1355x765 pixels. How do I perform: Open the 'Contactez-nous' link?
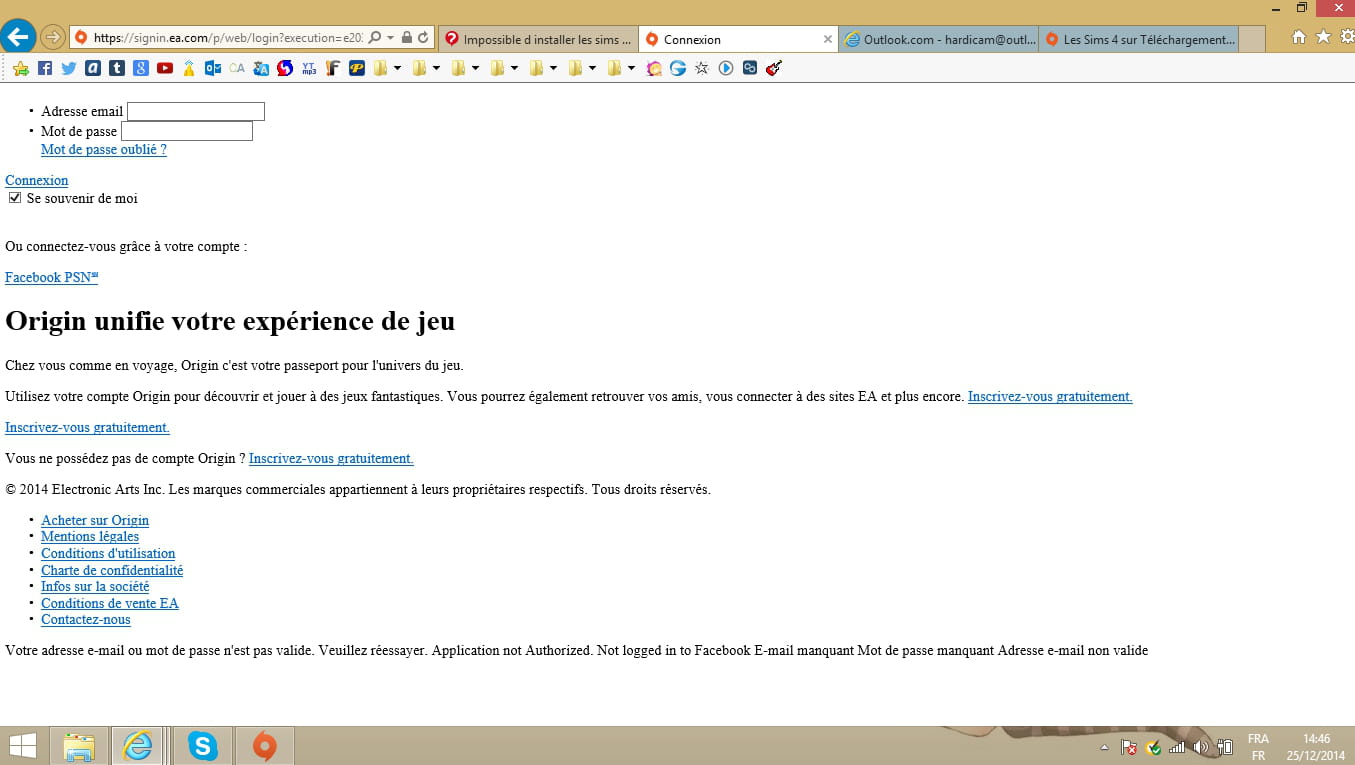[x=86, y=619]
